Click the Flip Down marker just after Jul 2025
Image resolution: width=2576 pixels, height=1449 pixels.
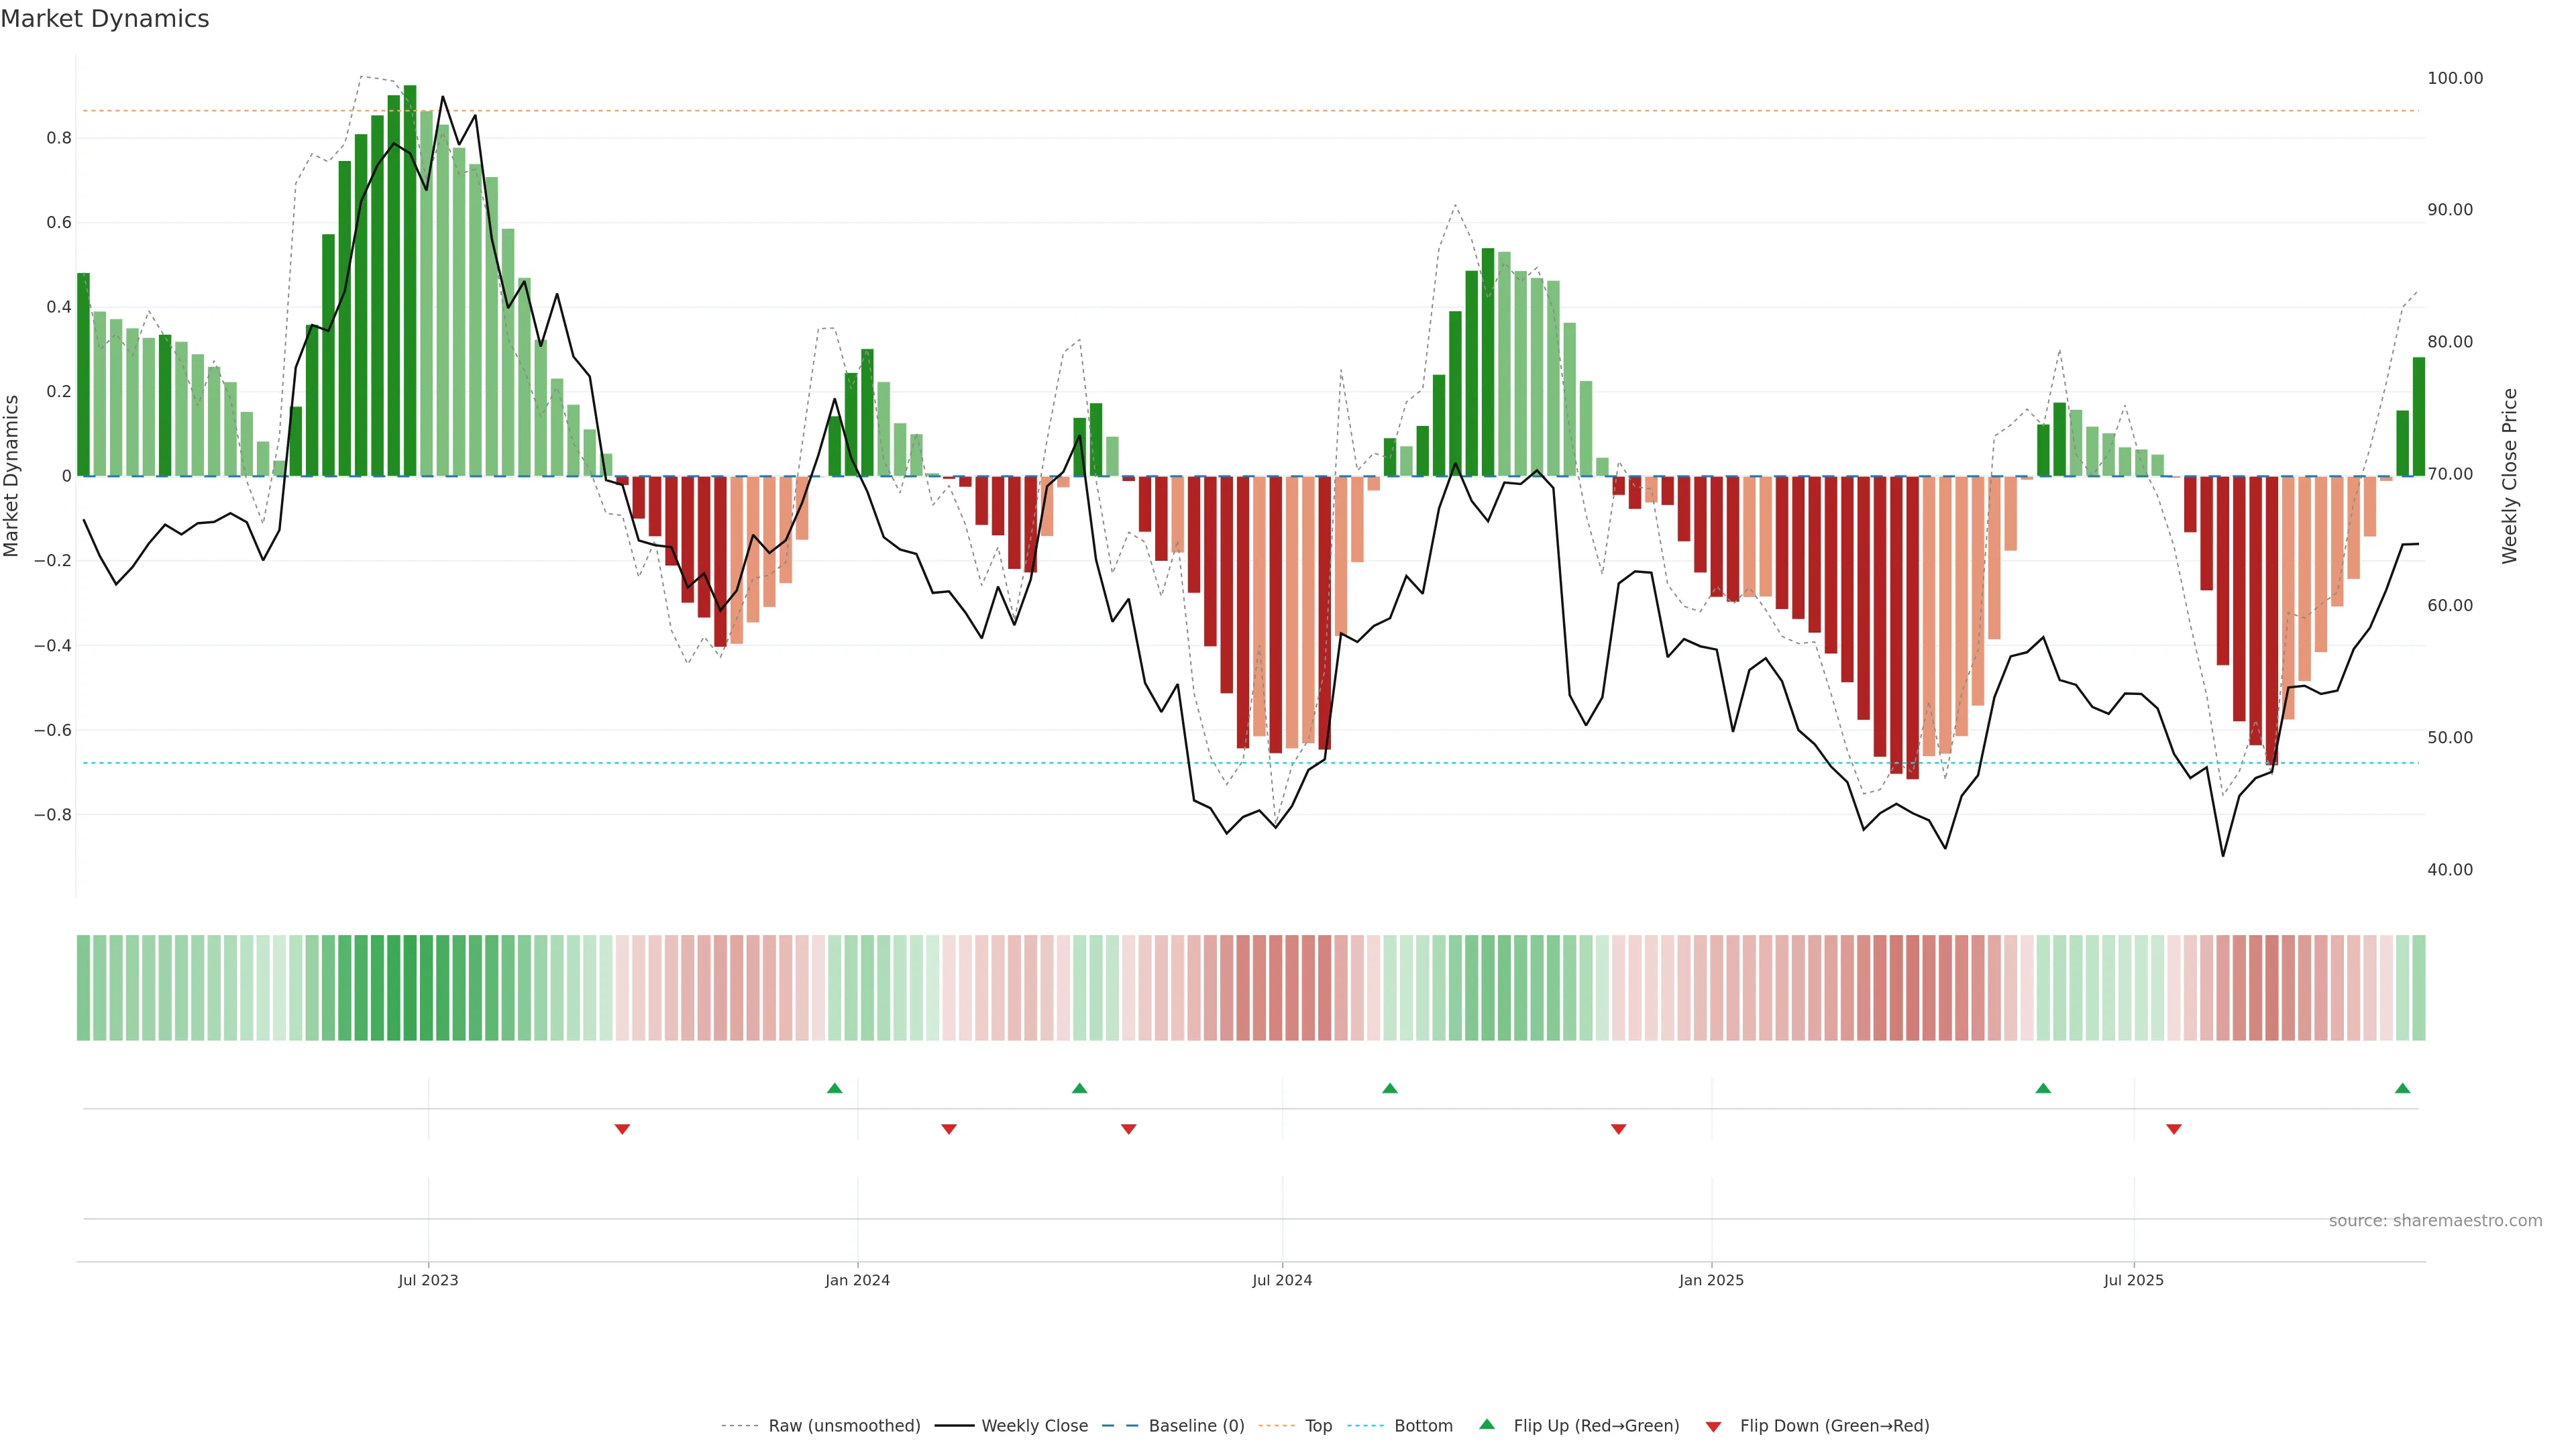tap(2173, 1129)
